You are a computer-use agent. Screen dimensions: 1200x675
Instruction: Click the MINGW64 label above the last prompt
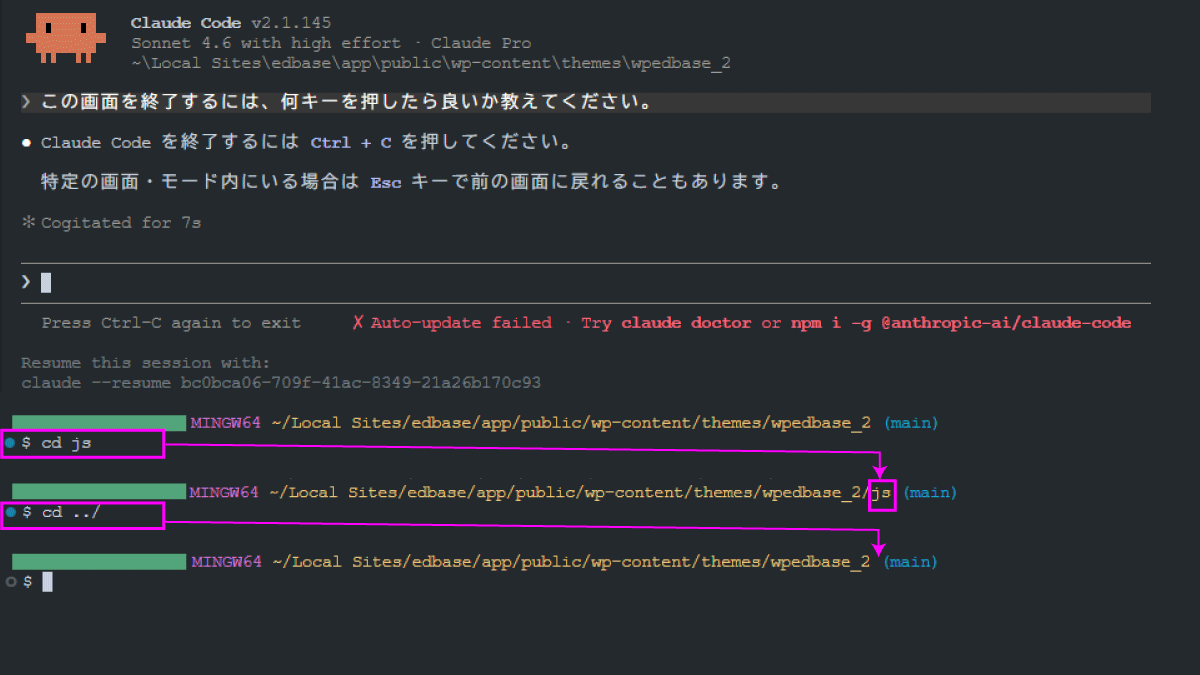point(225,562)
